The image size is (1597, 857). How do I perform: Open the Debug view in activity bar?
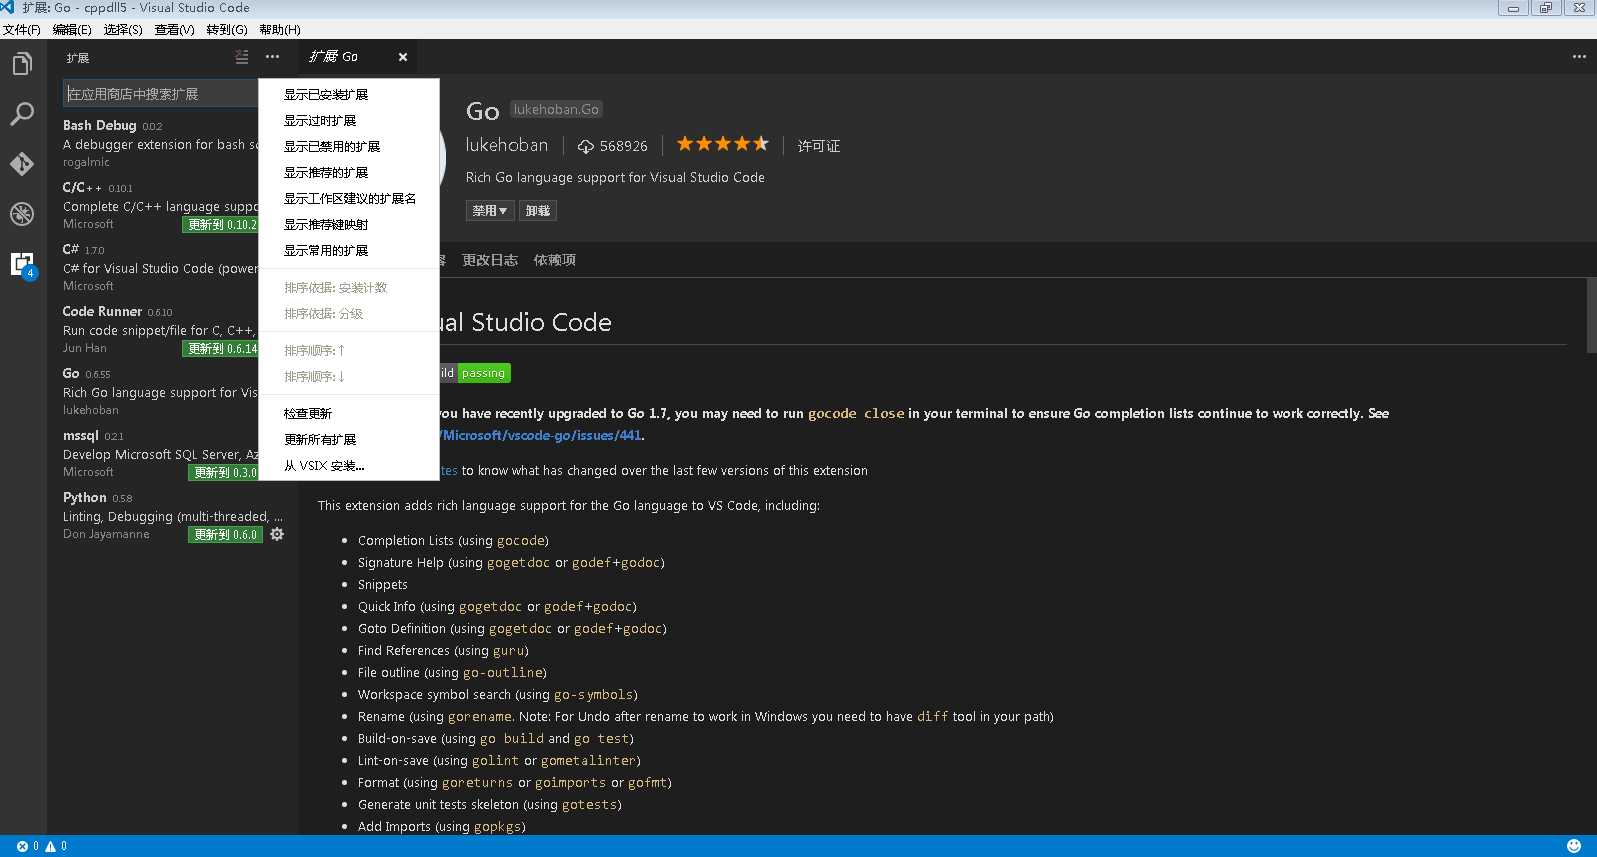click(22, 213)
